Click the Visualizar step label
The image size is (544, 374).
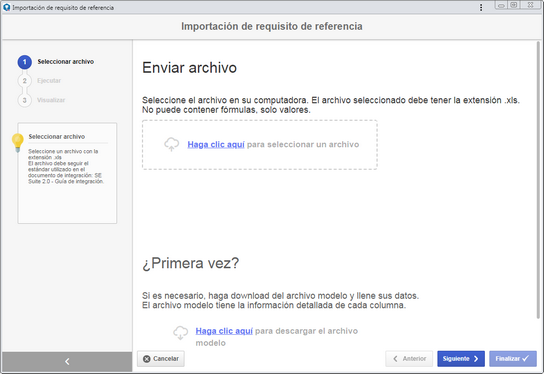click(x=51, y=100)
